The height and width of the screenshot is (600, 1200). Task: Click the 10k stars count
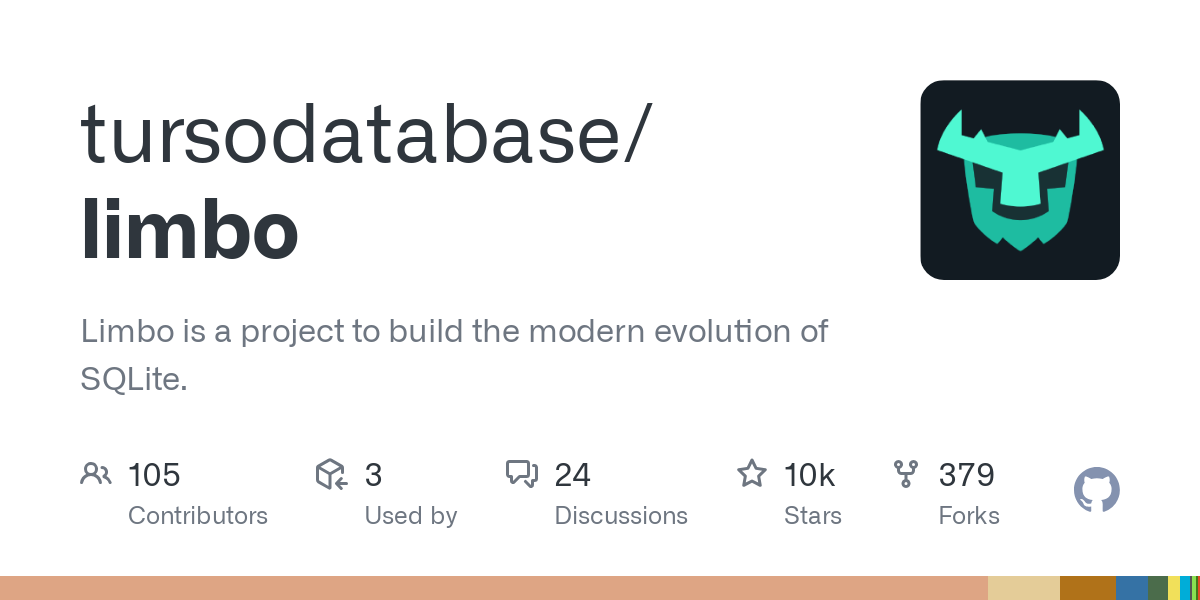[x=809, y=475]
